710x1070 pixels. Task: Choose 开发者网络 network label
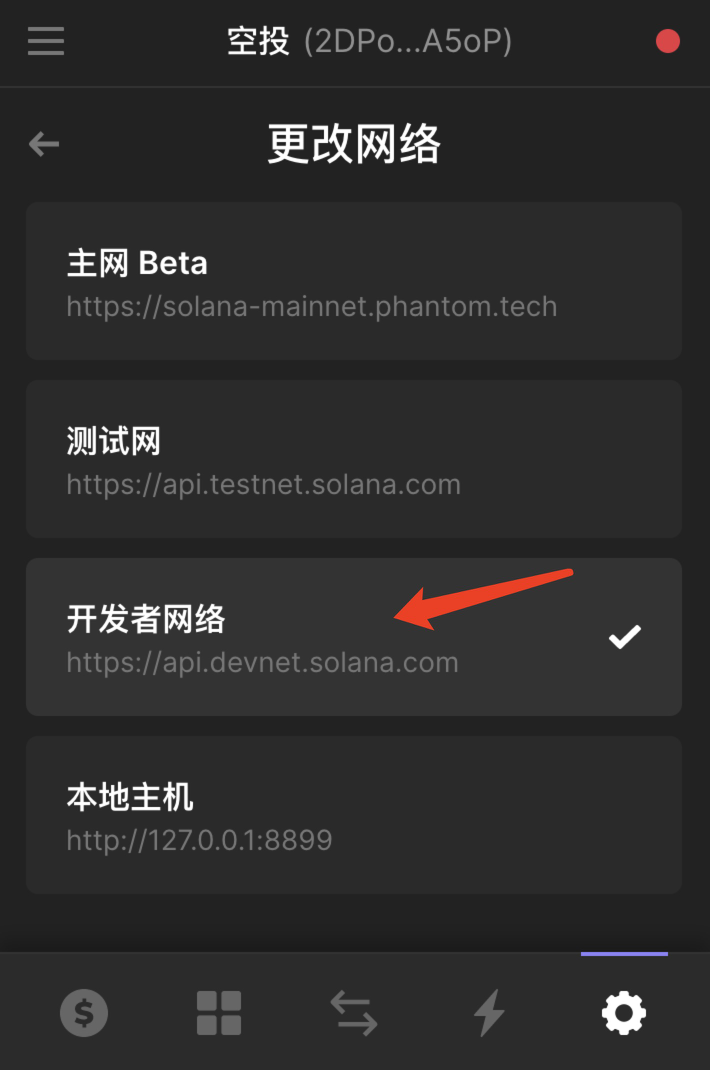pyautogui.click(x=146, y=619)
